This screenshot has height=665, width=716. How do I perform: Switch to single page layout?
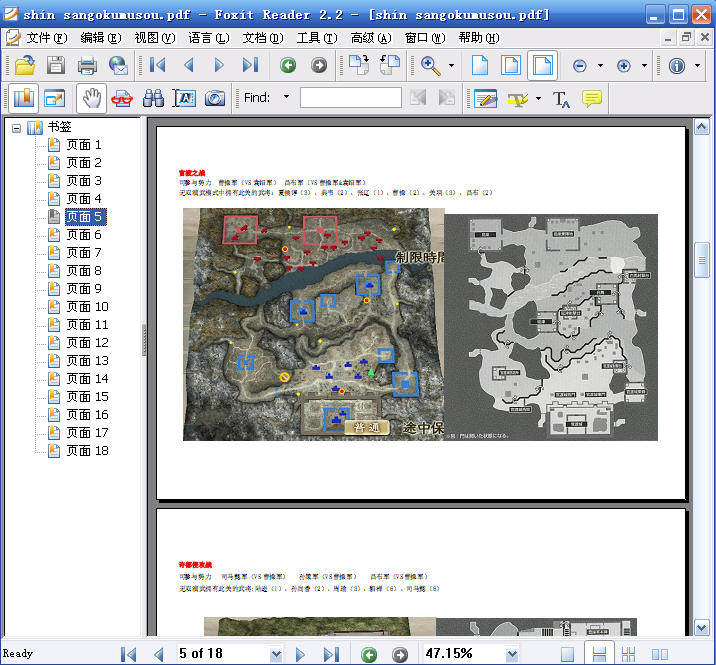568,654
